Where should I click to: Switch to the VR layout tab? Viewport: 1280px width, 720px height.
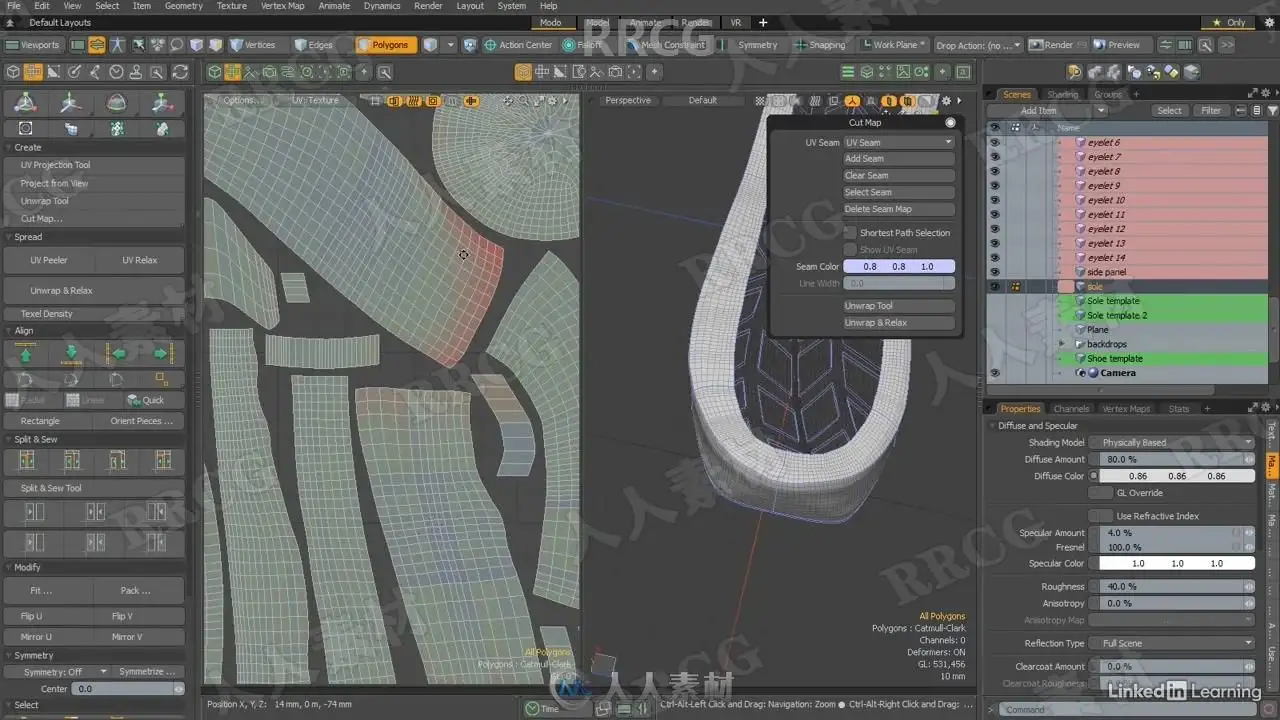coord(736,22)
